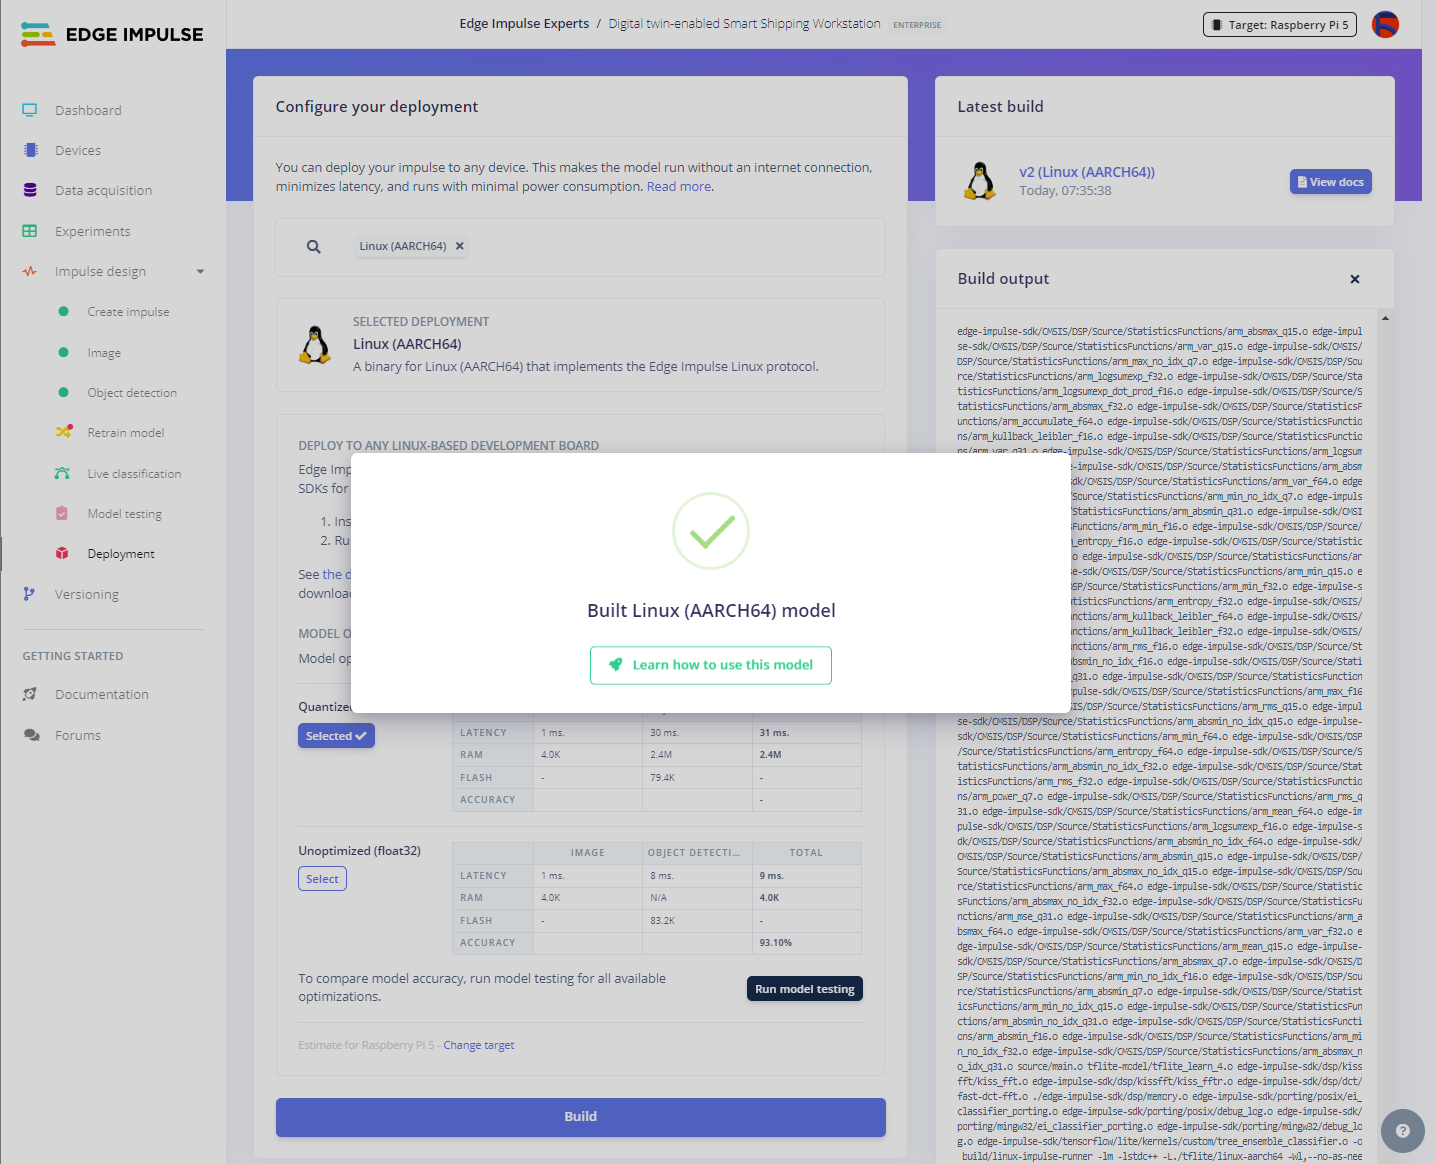The image size is (1435, 1164).
Task: Open the Devices chip icon
Action: point(30,150)
